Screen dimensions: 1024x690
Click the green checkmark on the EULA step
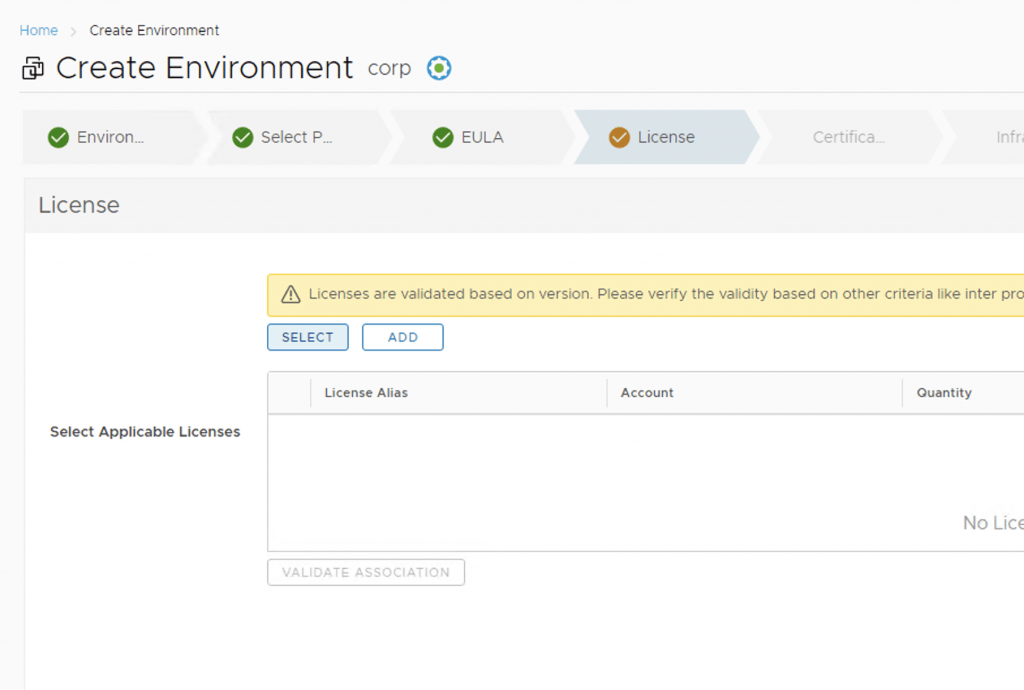coord(443,137)
